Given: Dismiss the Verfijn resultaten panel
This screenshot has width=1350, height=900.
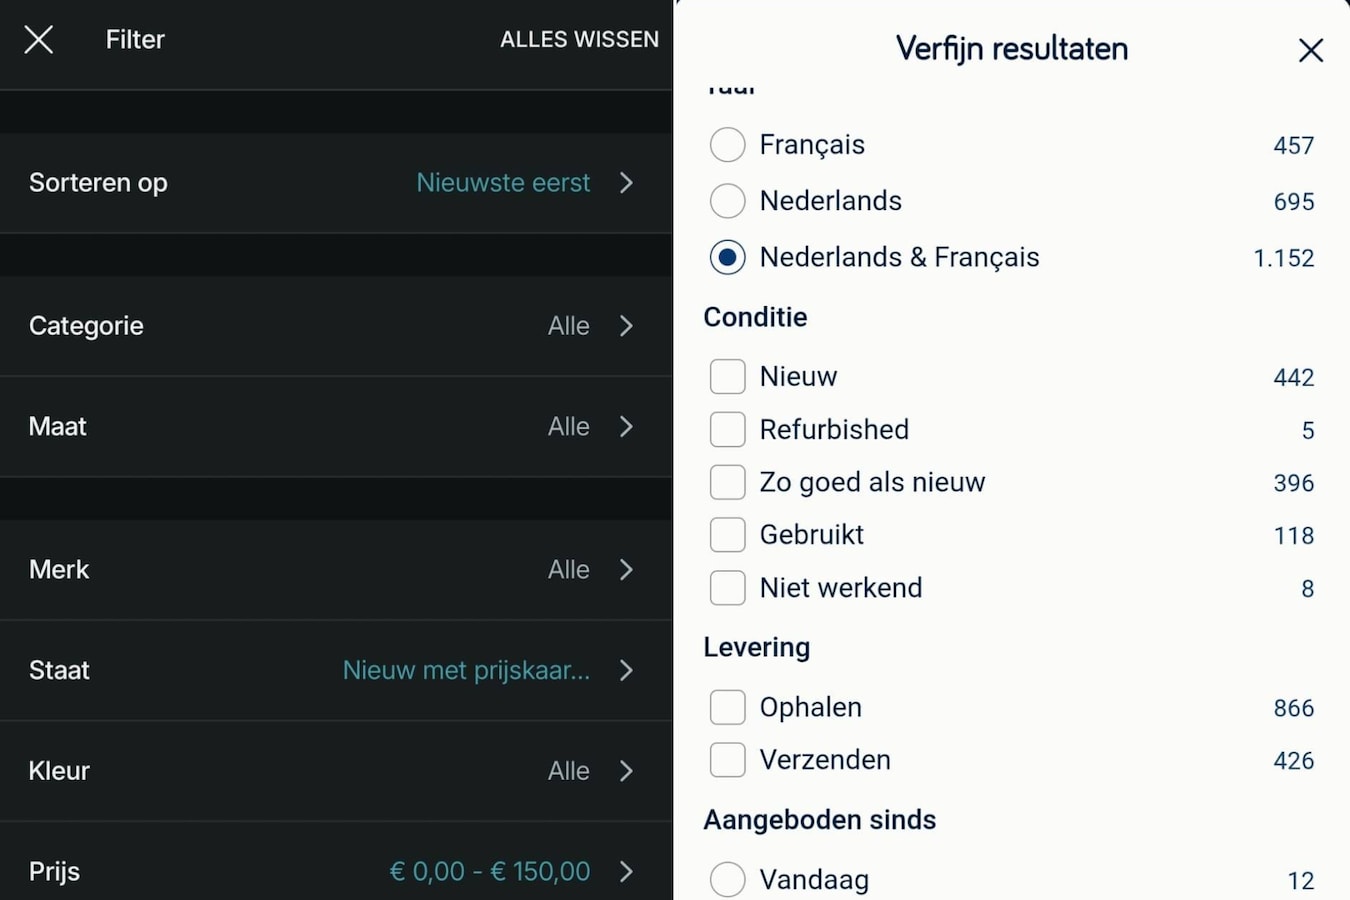Looking at the screenshot, I should point(1311,50).
